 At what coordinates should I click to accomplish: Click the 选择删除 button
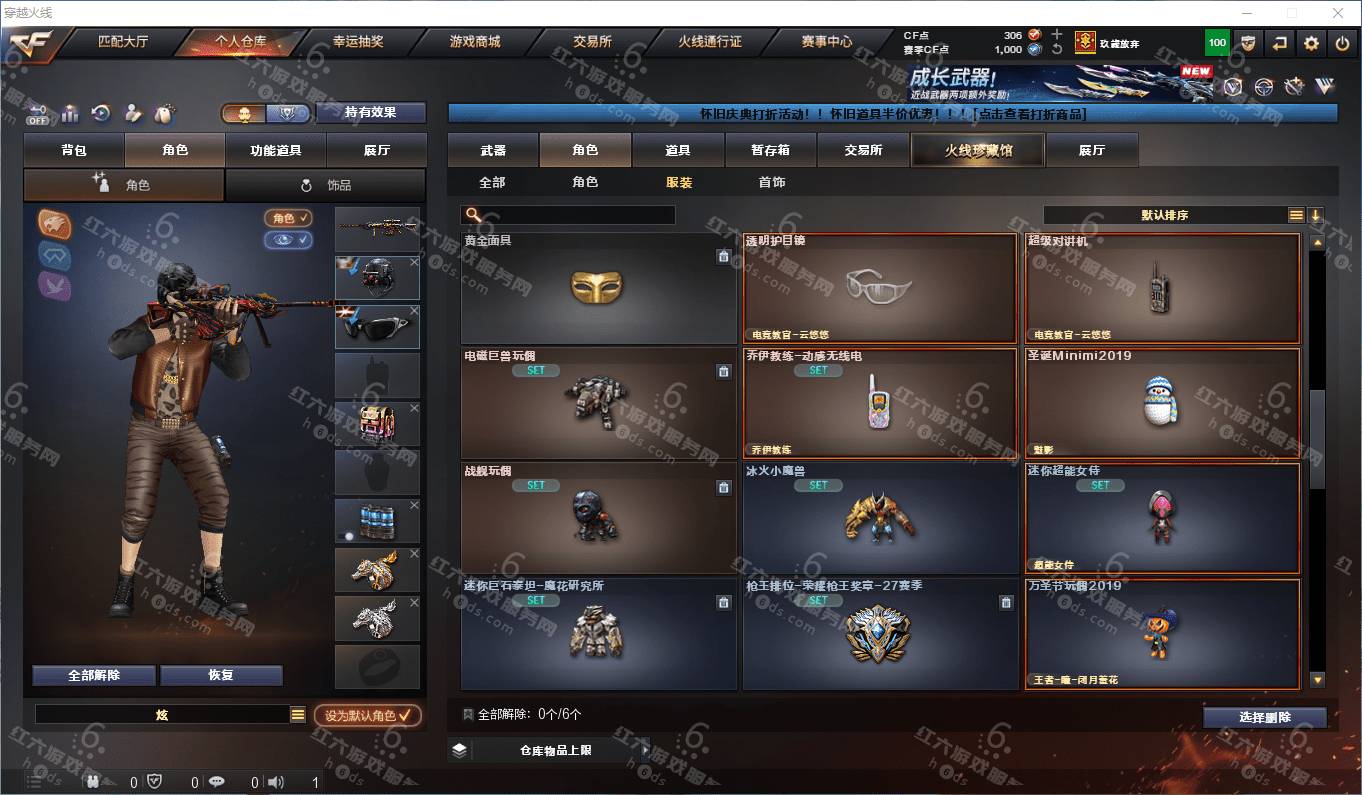click(1265, 717)
